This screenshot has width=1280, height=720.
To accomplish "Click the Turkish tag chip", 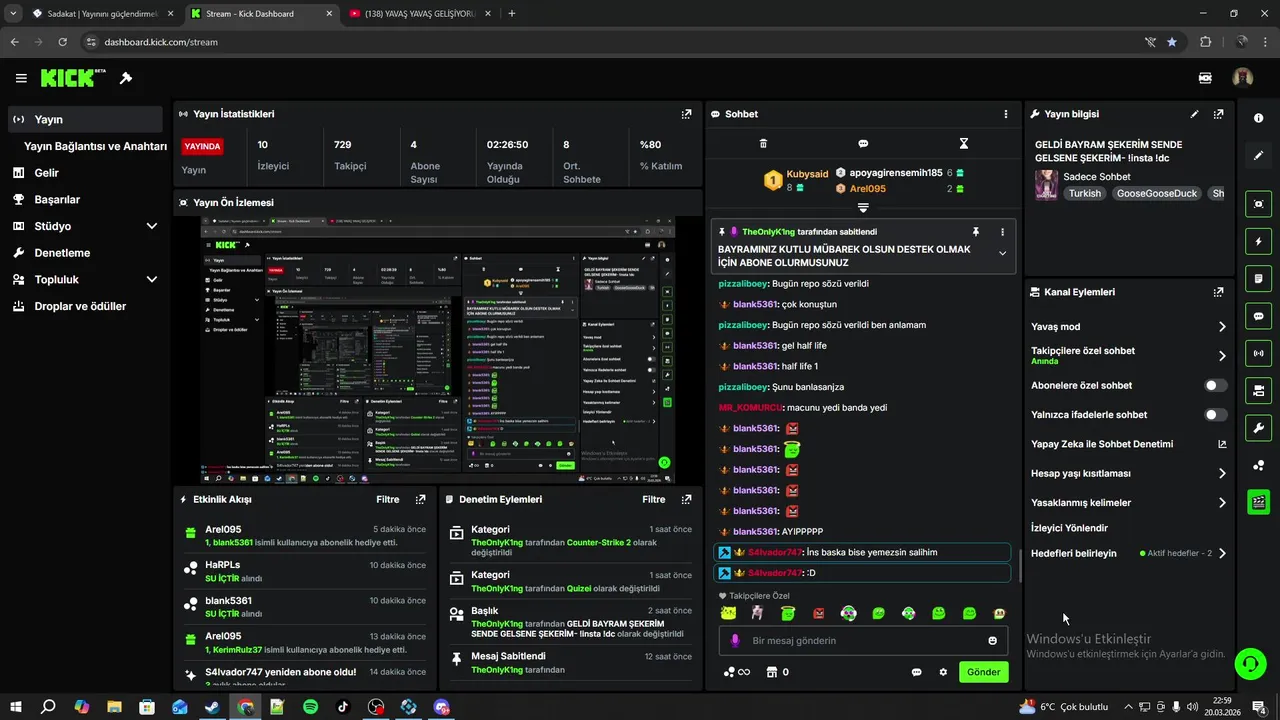I will coord(1084,193).
